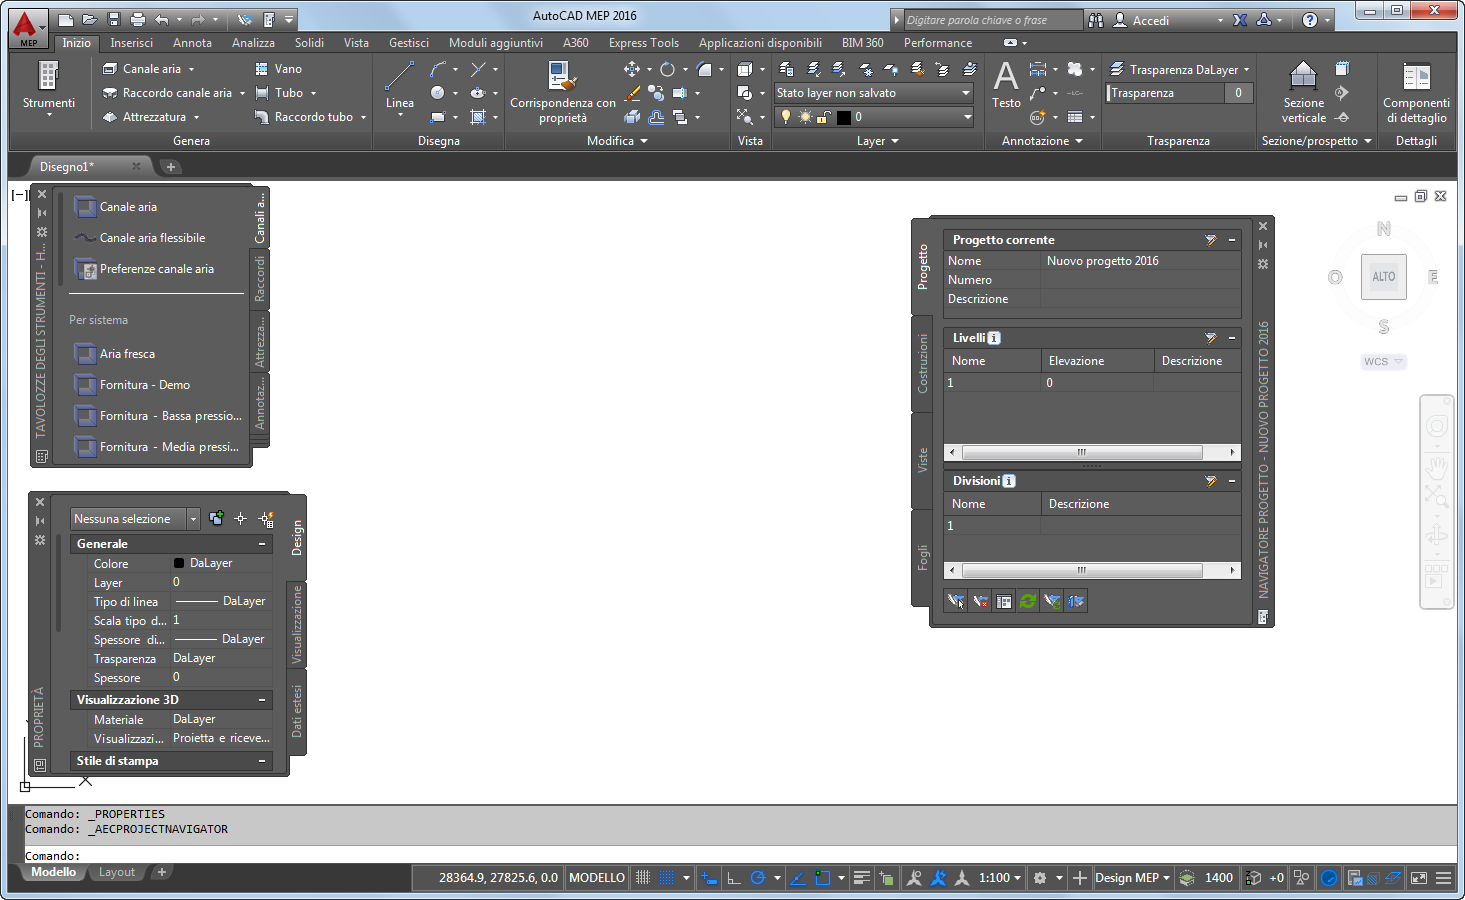This screenshot has width=1465, height=900.
Task: Switch to the Annota ribbon tab
Action: pos(192,43)
